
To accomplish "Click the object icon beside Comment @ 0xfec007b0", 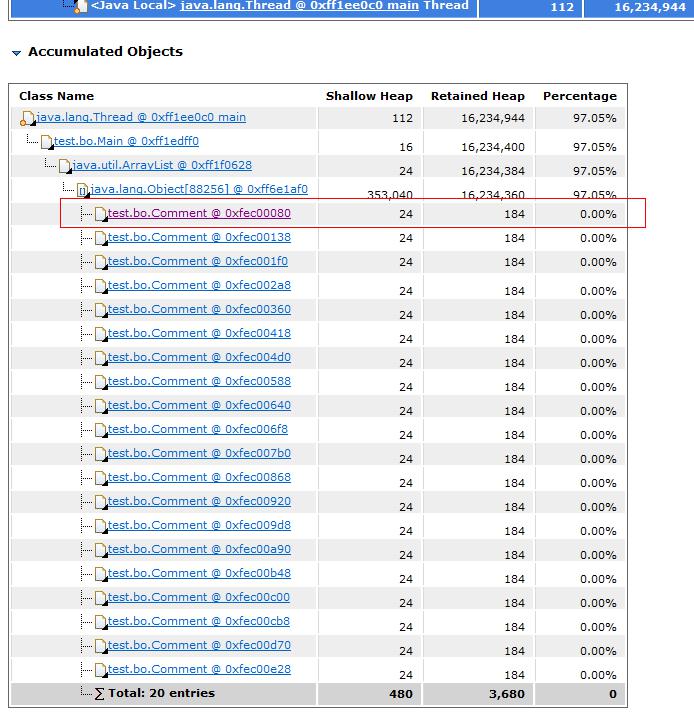I will (101, 454).
